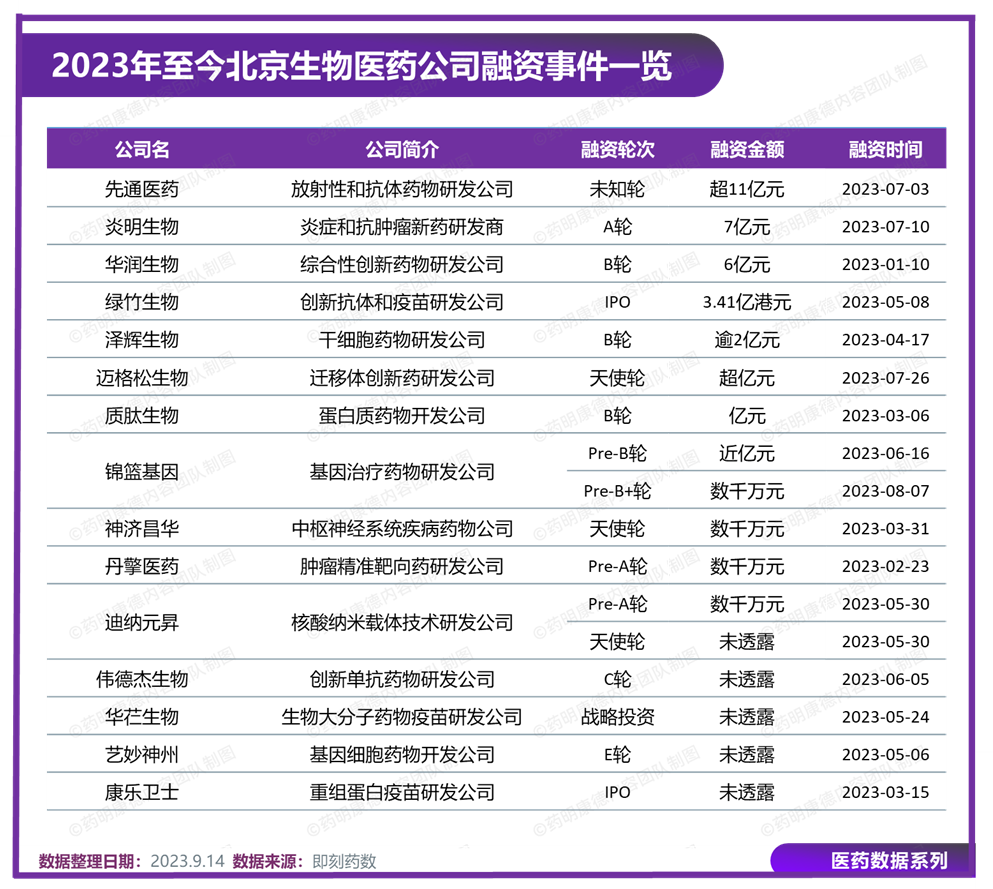
Task: Click description 放射性和抗体药物研发公司
Action: [x=402, y=189]
